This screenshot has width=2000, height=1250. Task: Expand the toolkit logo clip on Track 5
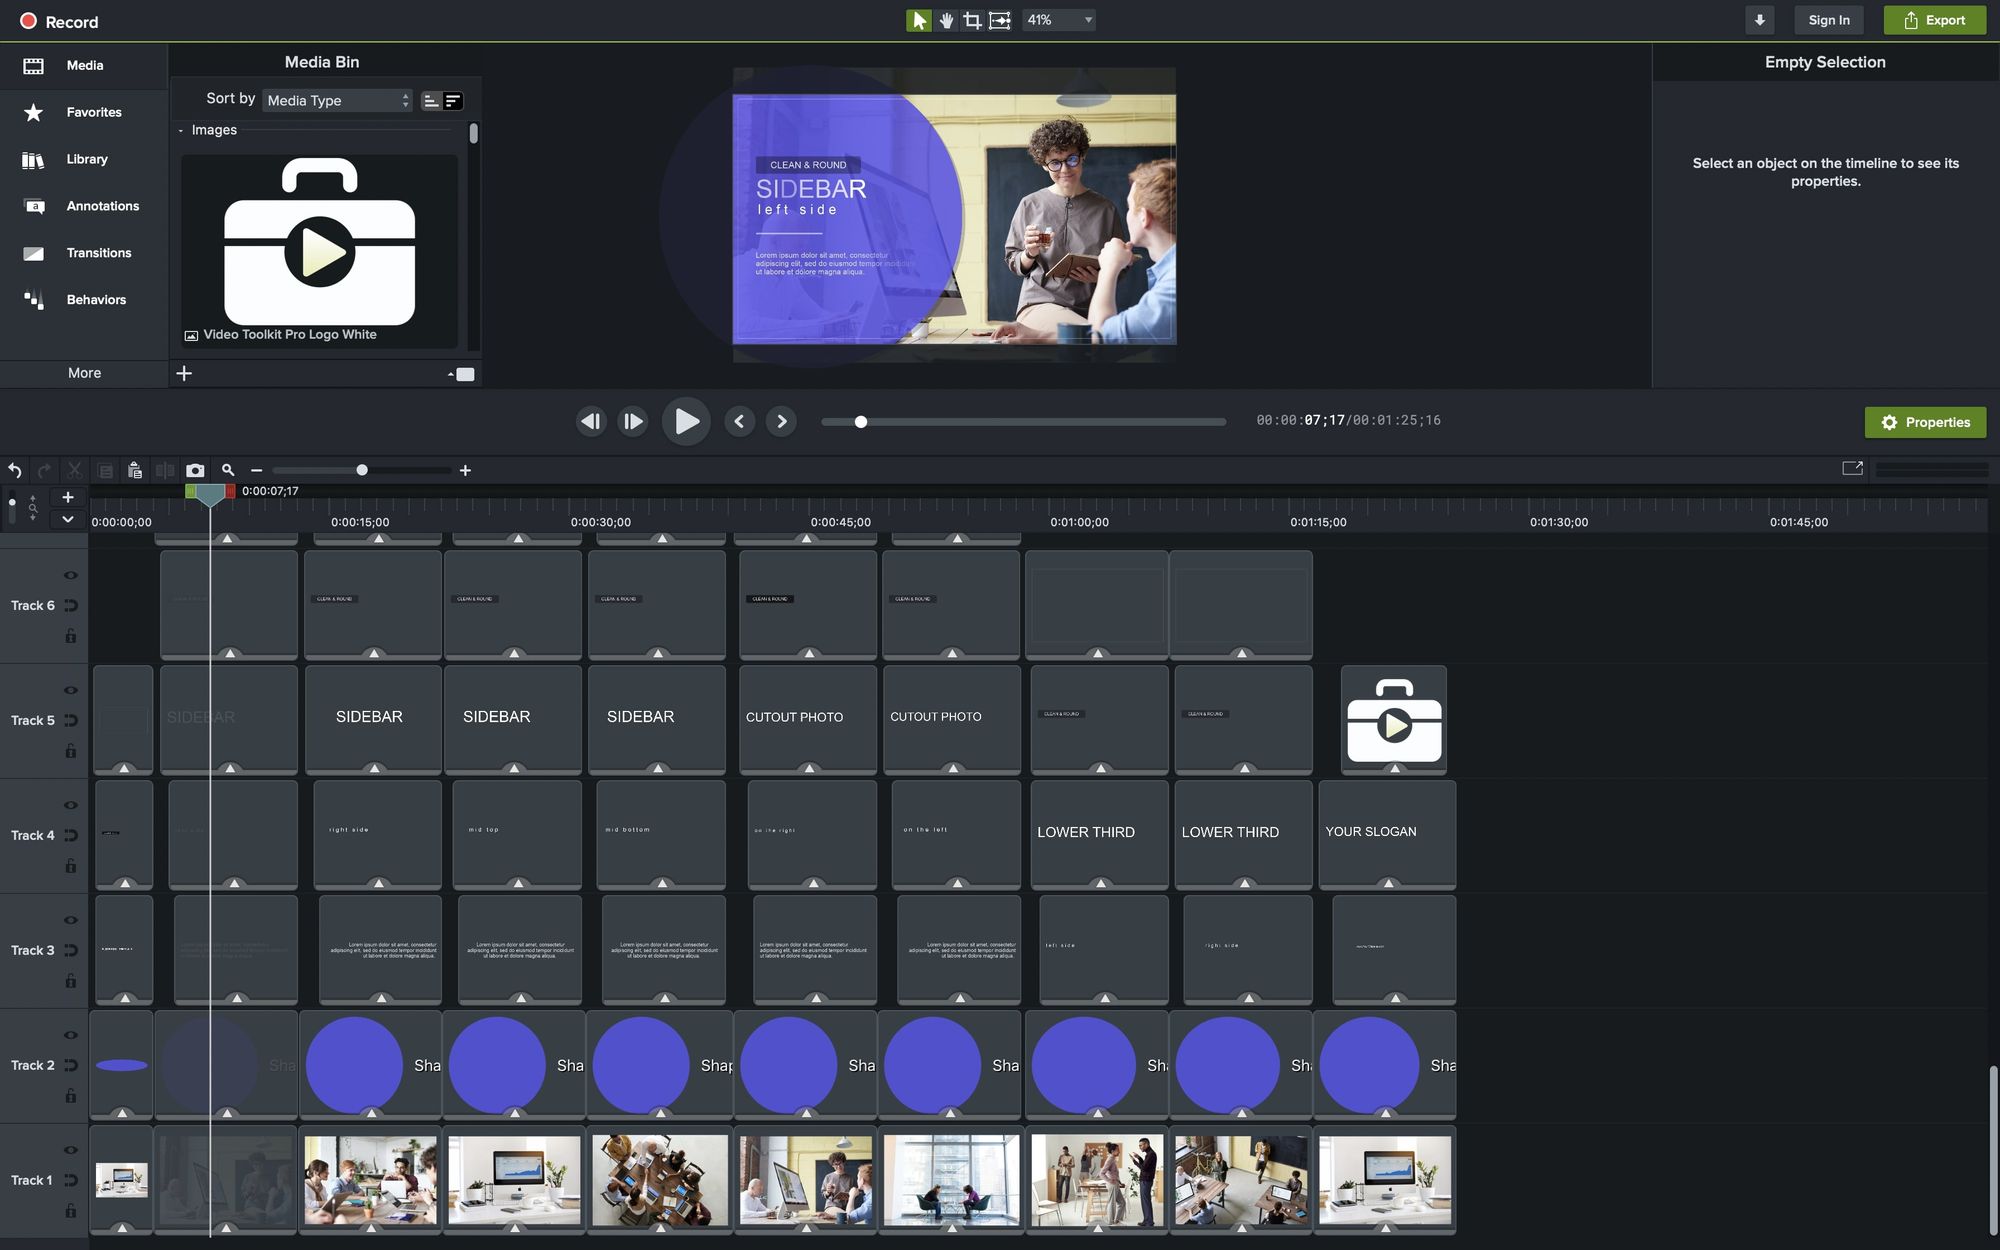coord(1394,768)
